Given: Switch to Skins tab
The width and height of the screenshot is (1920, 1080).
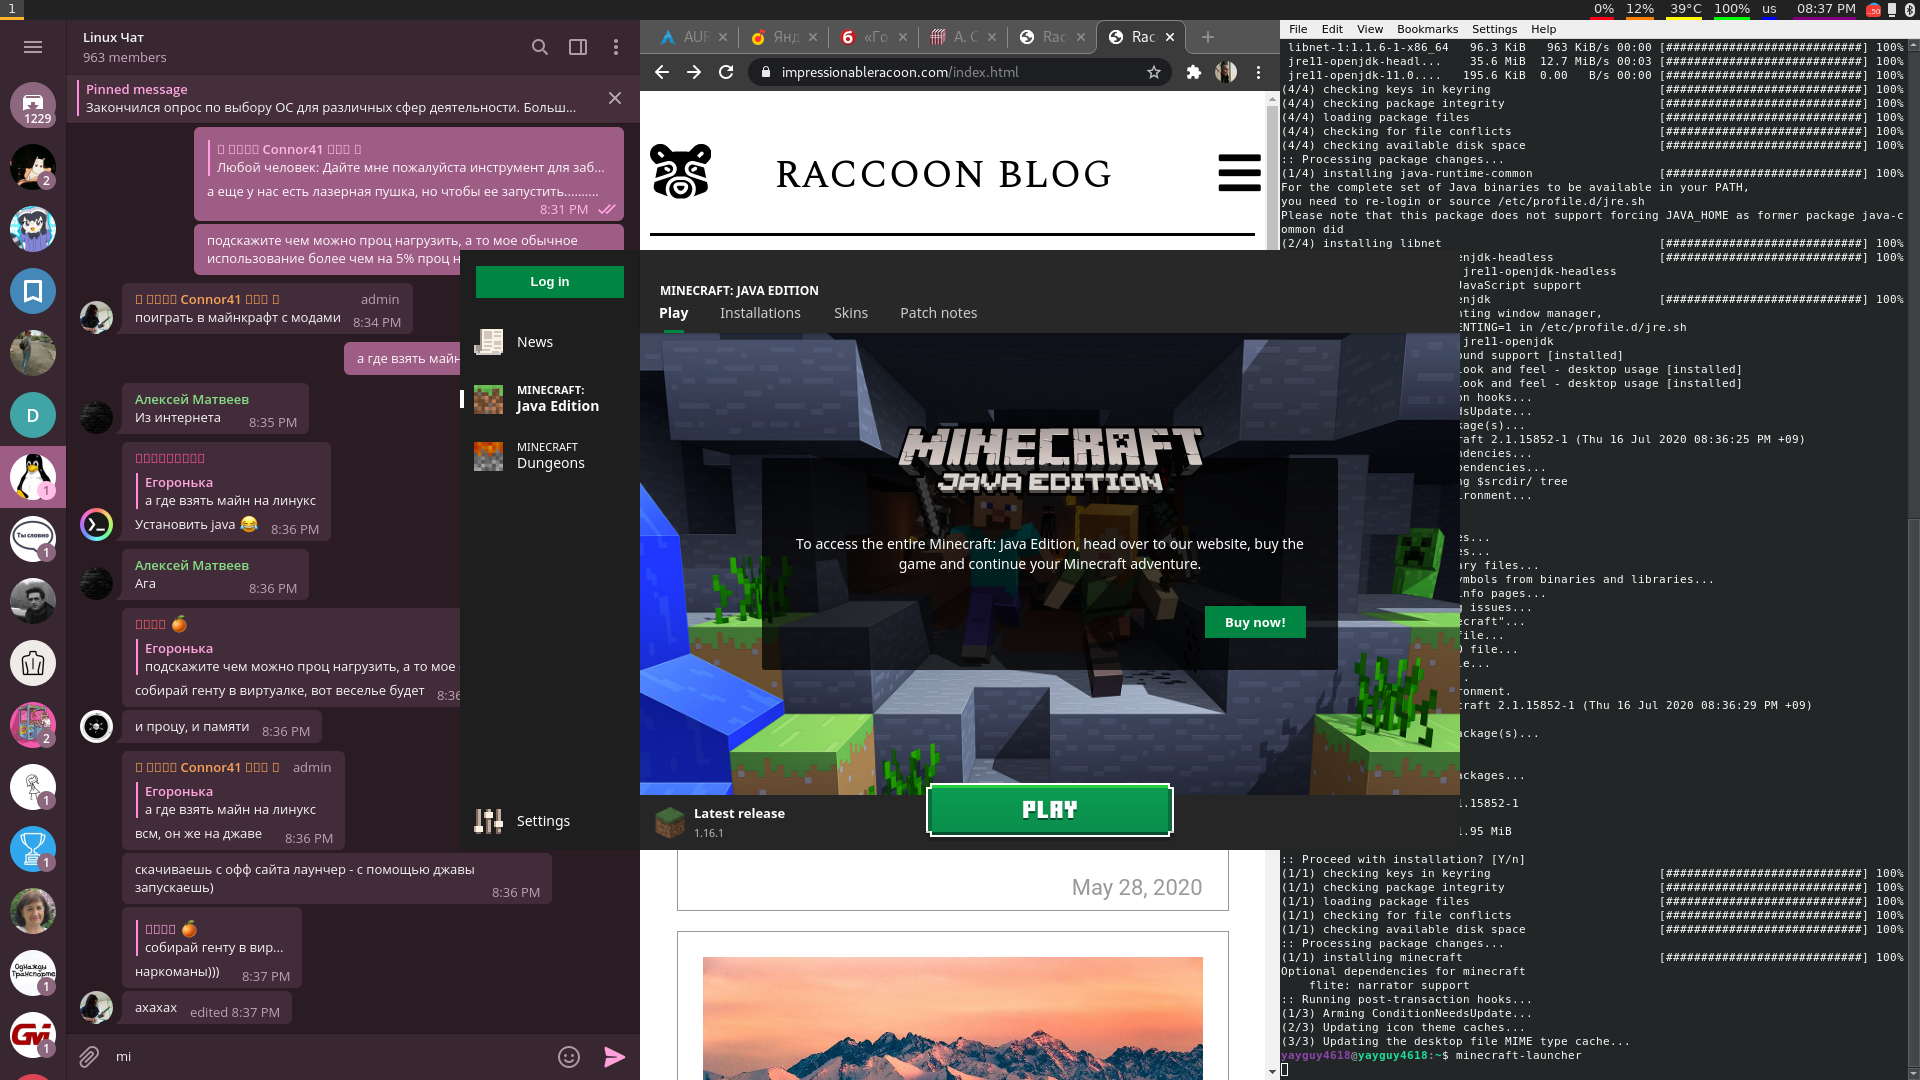Looking at the screenshot, I should coord(851,313).
